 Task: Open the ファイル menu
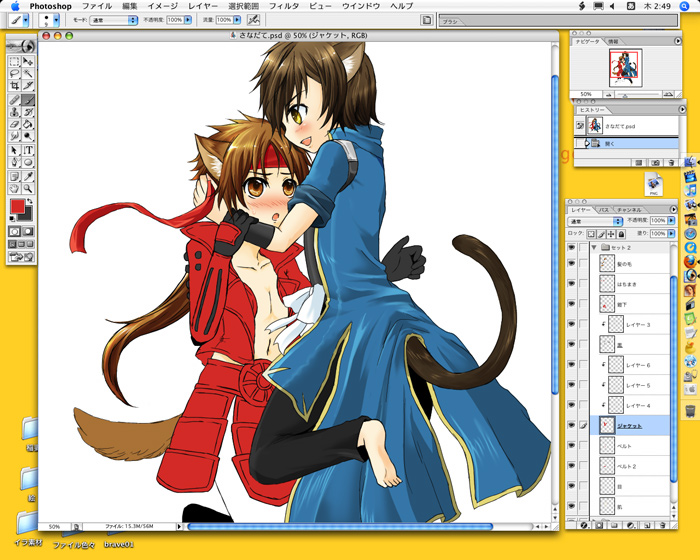(96, 6)
